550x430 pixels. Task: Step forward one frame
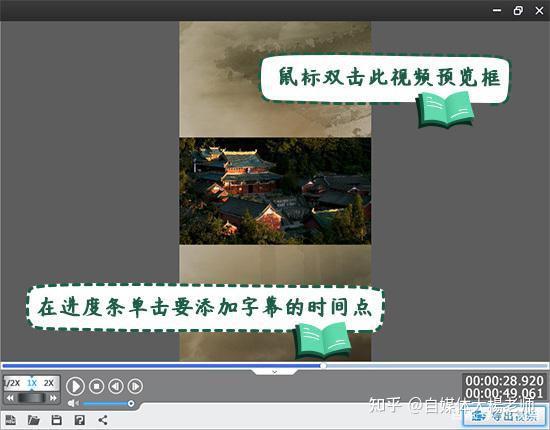(135, 386)
